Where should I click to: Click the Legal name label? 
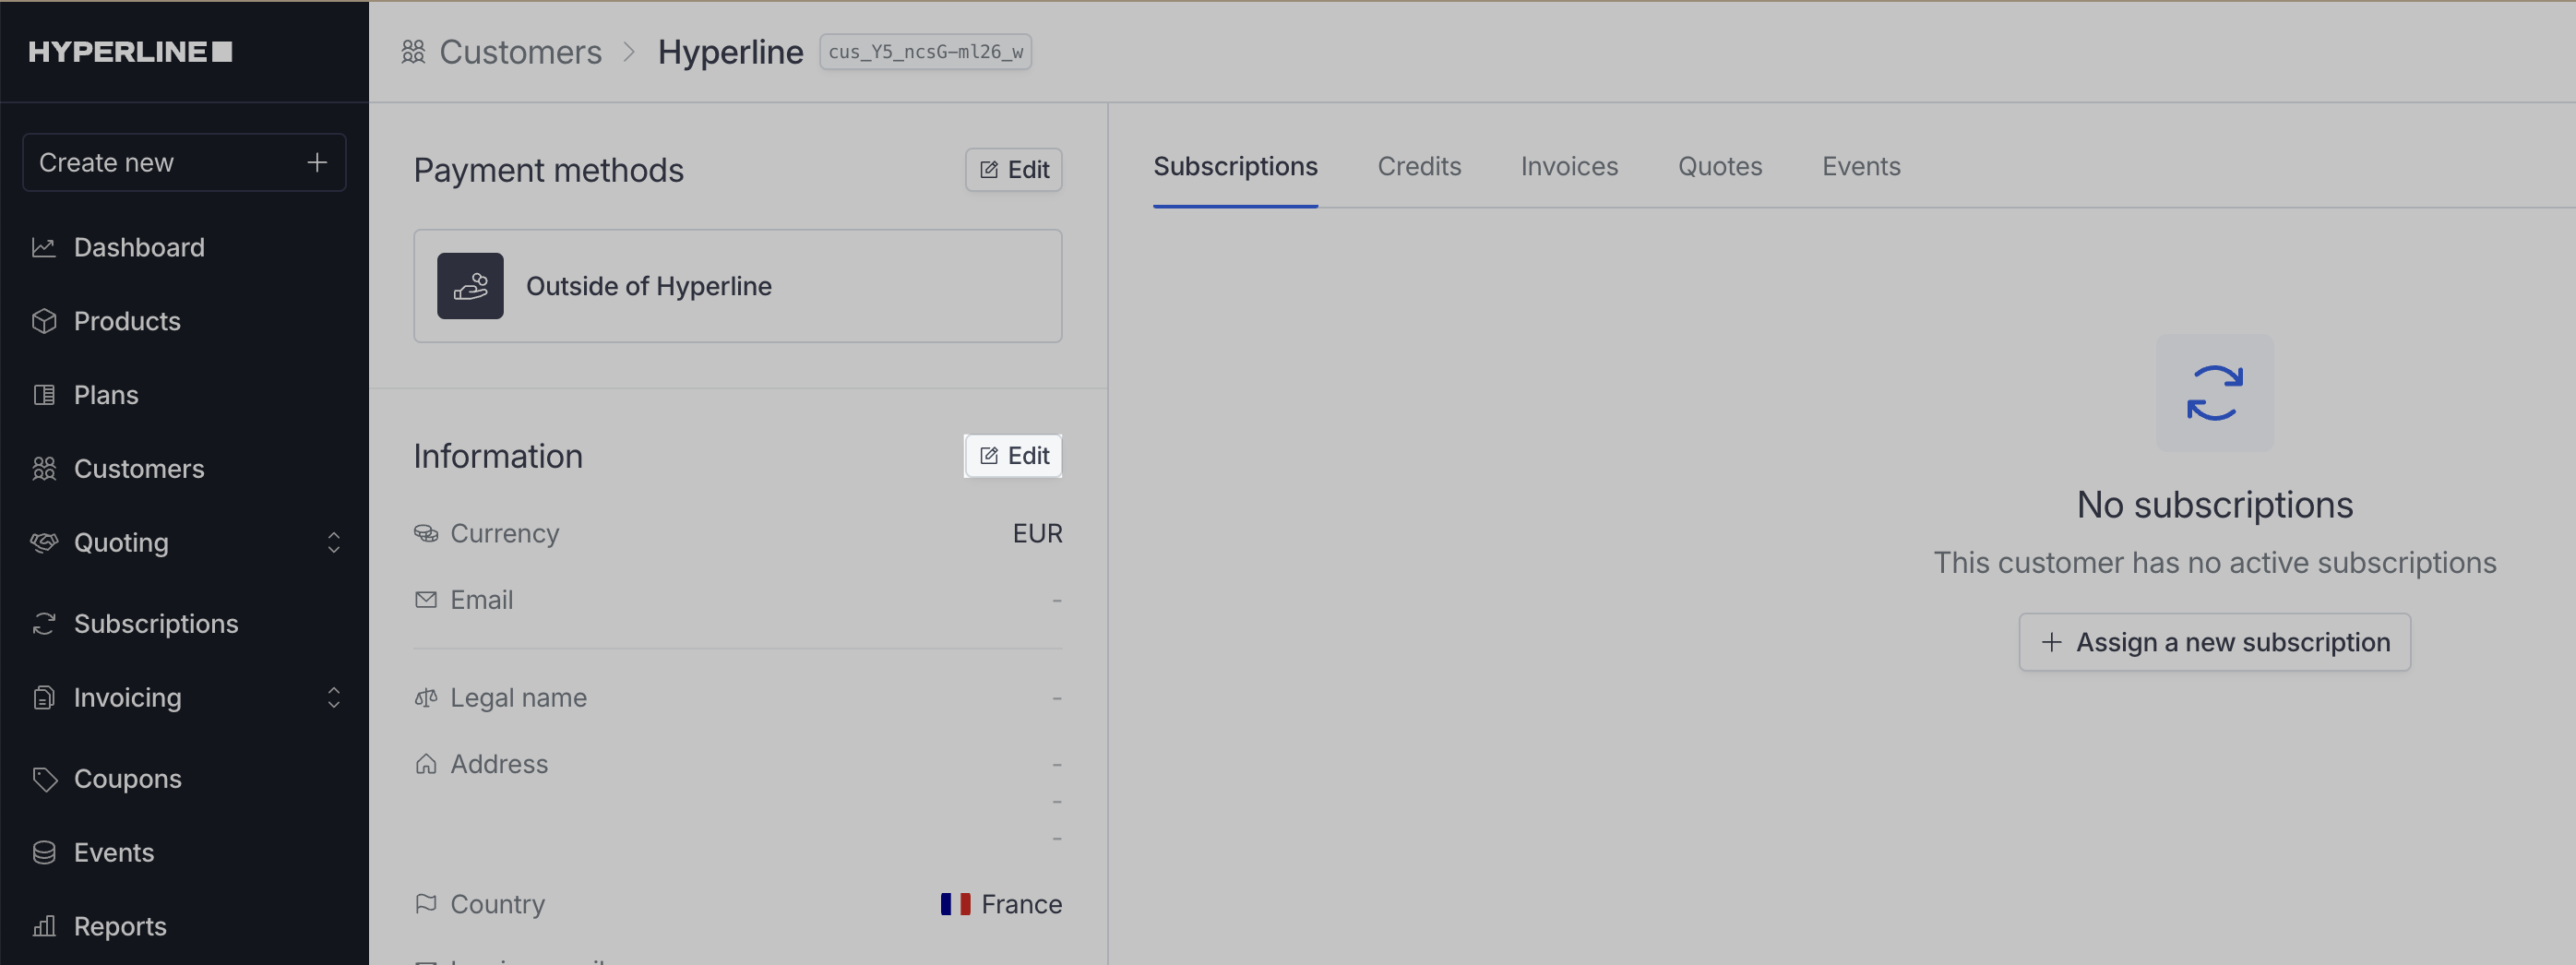[518, 697]
